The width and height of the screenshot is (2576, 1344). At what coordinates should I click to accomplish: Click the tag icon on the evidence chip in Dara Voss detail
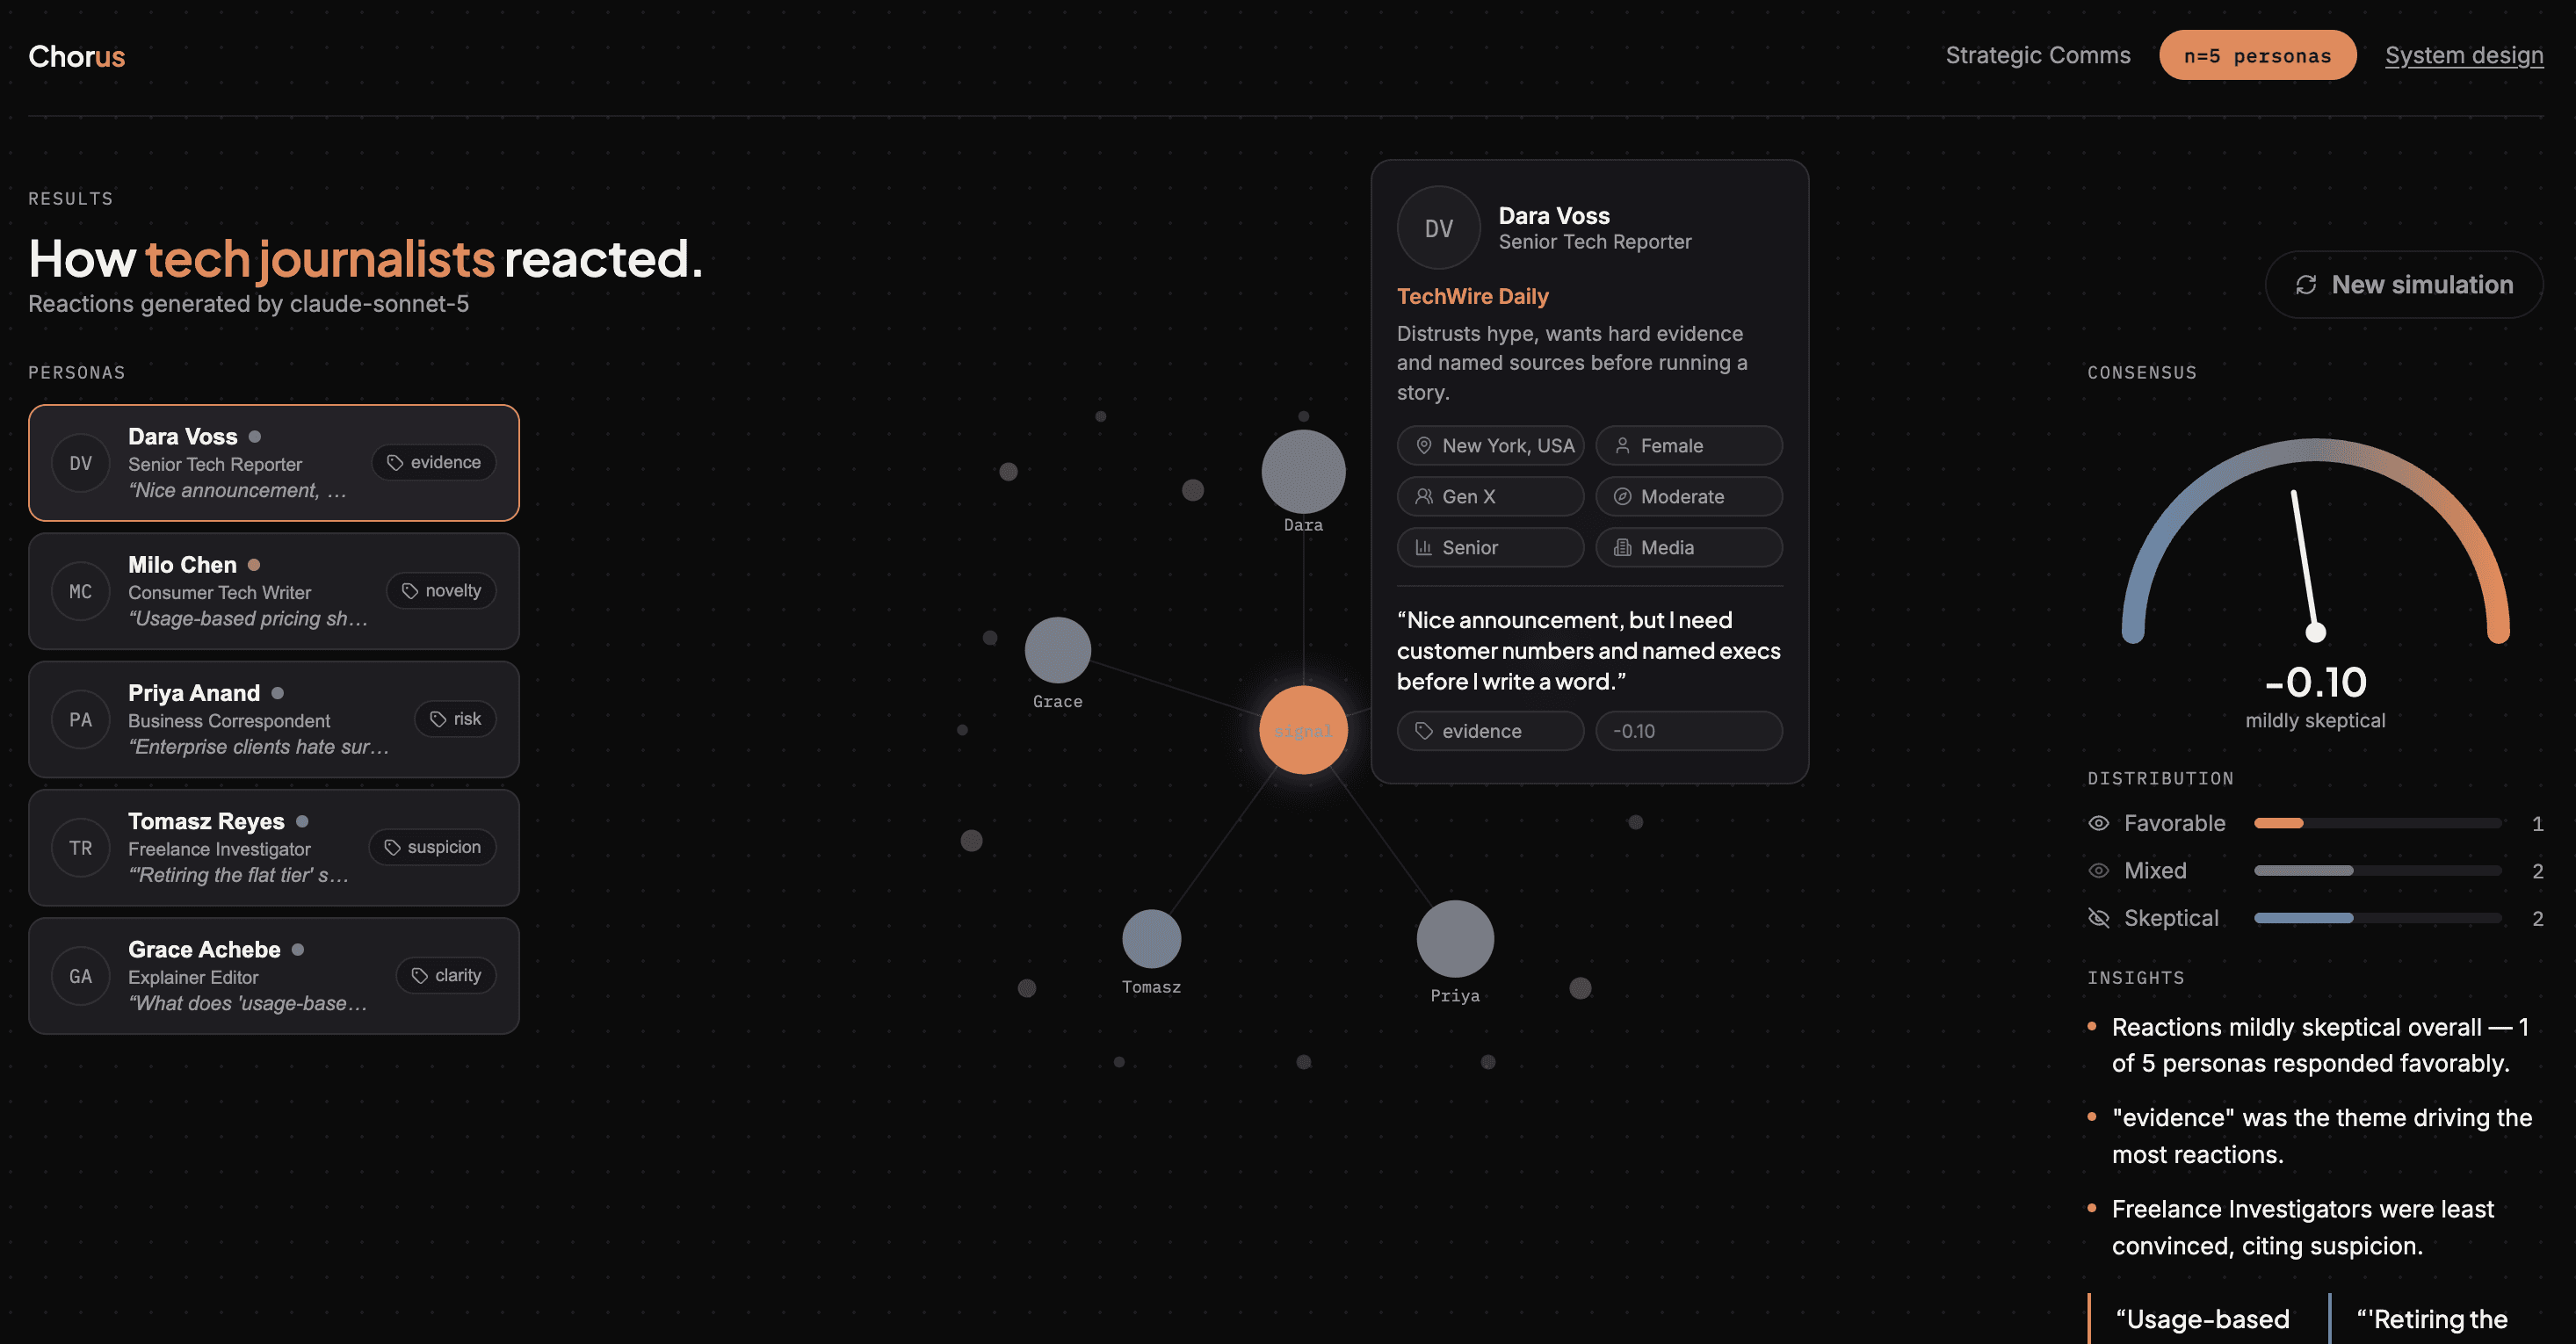[x=1424, y=731]
